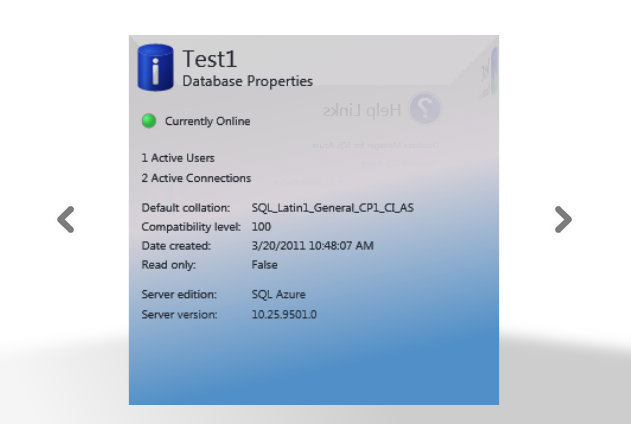Click the Compatibility level value 100
This screenshot has width=631, height=424.
262,227
